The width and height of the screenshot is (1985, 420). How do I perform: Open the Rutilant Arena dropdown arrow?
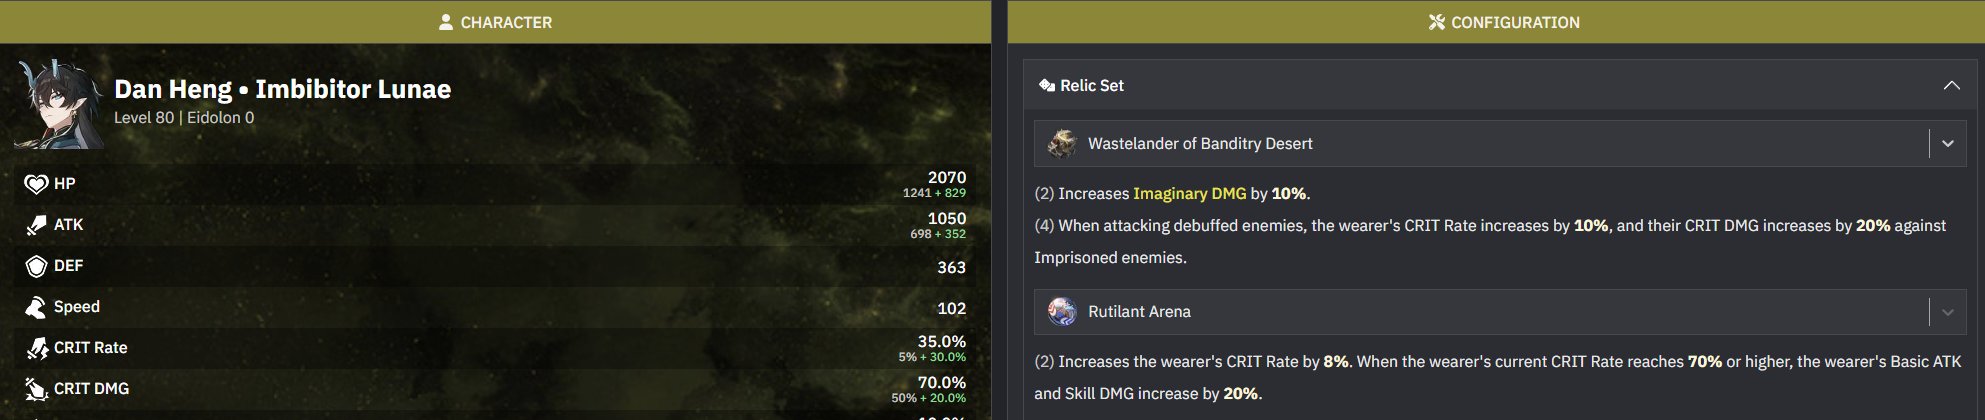[1947, 312]
